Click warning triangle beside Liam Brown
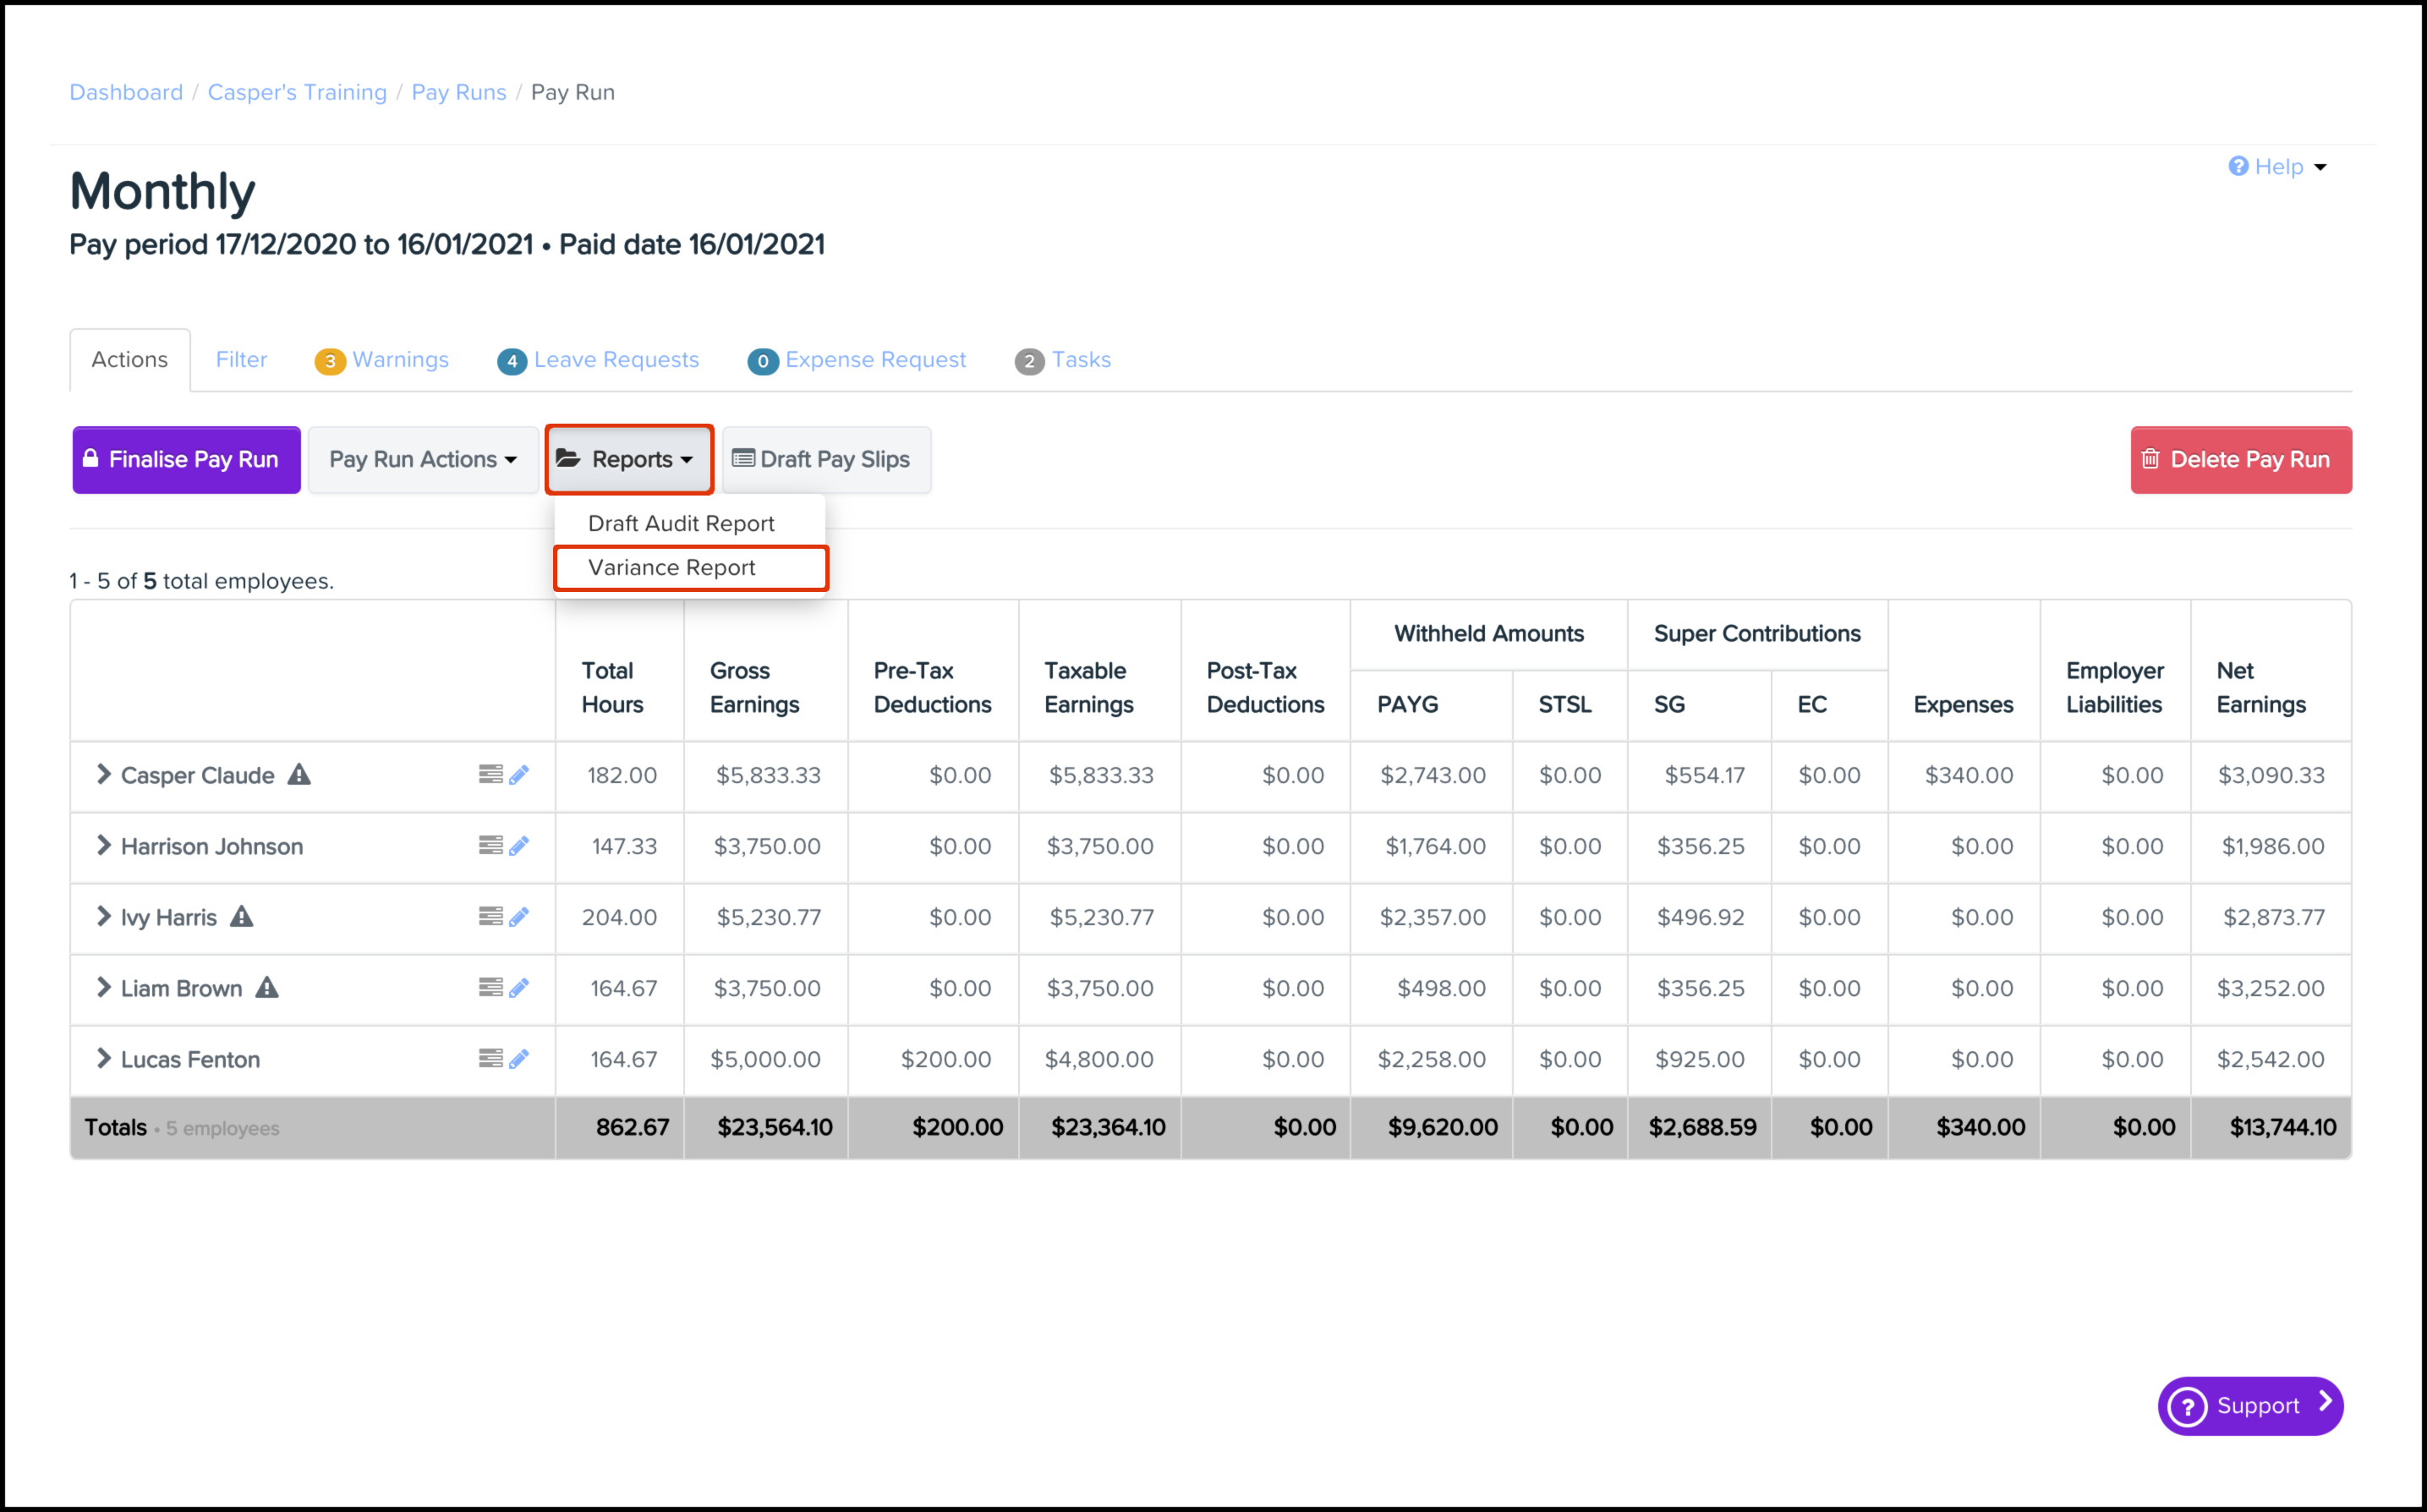This screenshot has width=2427, height=1512. pyautogui.click(x=267, y=988)
